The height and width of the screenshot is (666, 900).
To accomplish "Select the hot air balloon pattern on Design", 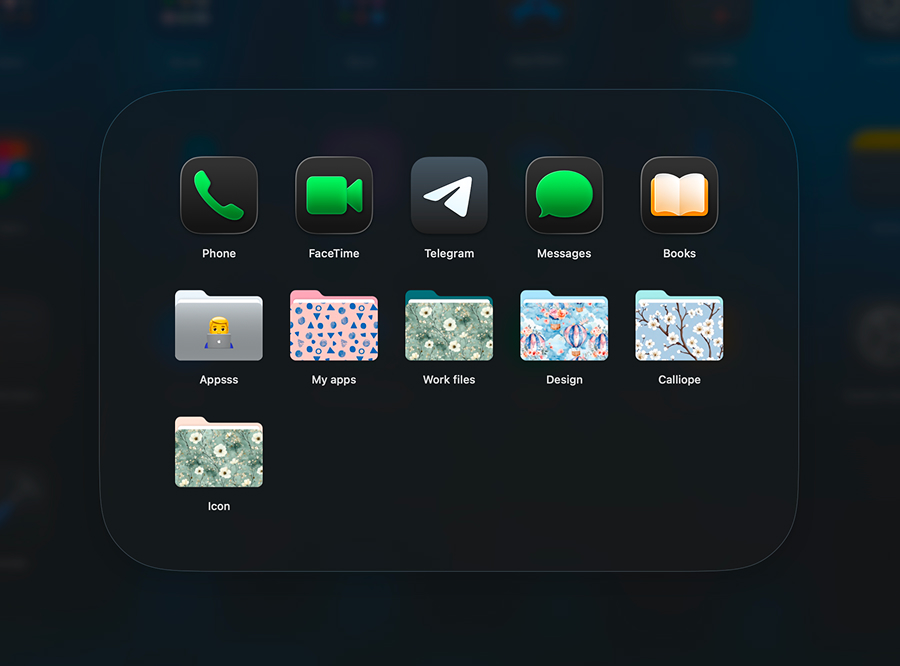I will (x=563, y=330).
